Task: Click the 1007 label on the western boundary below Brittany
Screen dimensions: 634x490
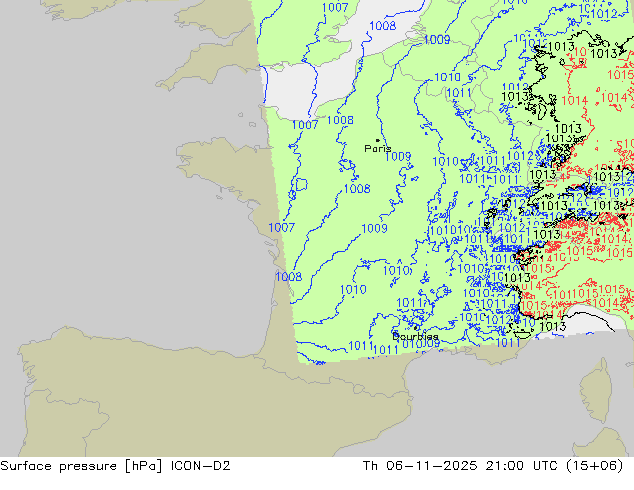Action: 281,227
